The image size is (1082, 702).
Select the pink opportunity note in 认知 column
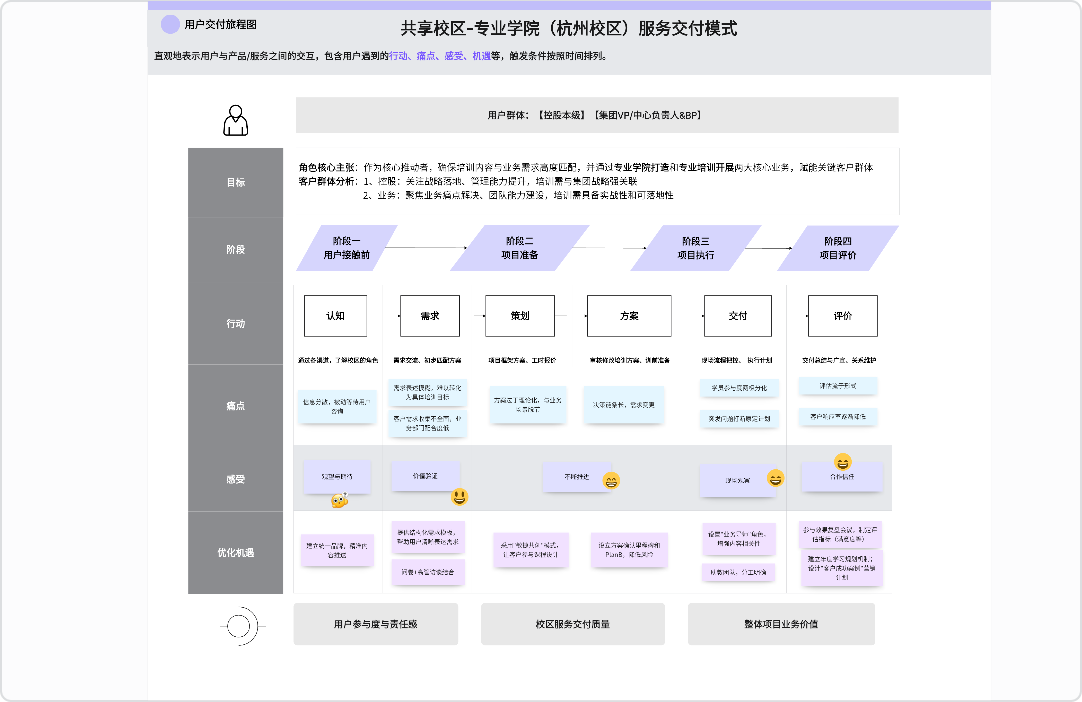click(x=337, y=550)
